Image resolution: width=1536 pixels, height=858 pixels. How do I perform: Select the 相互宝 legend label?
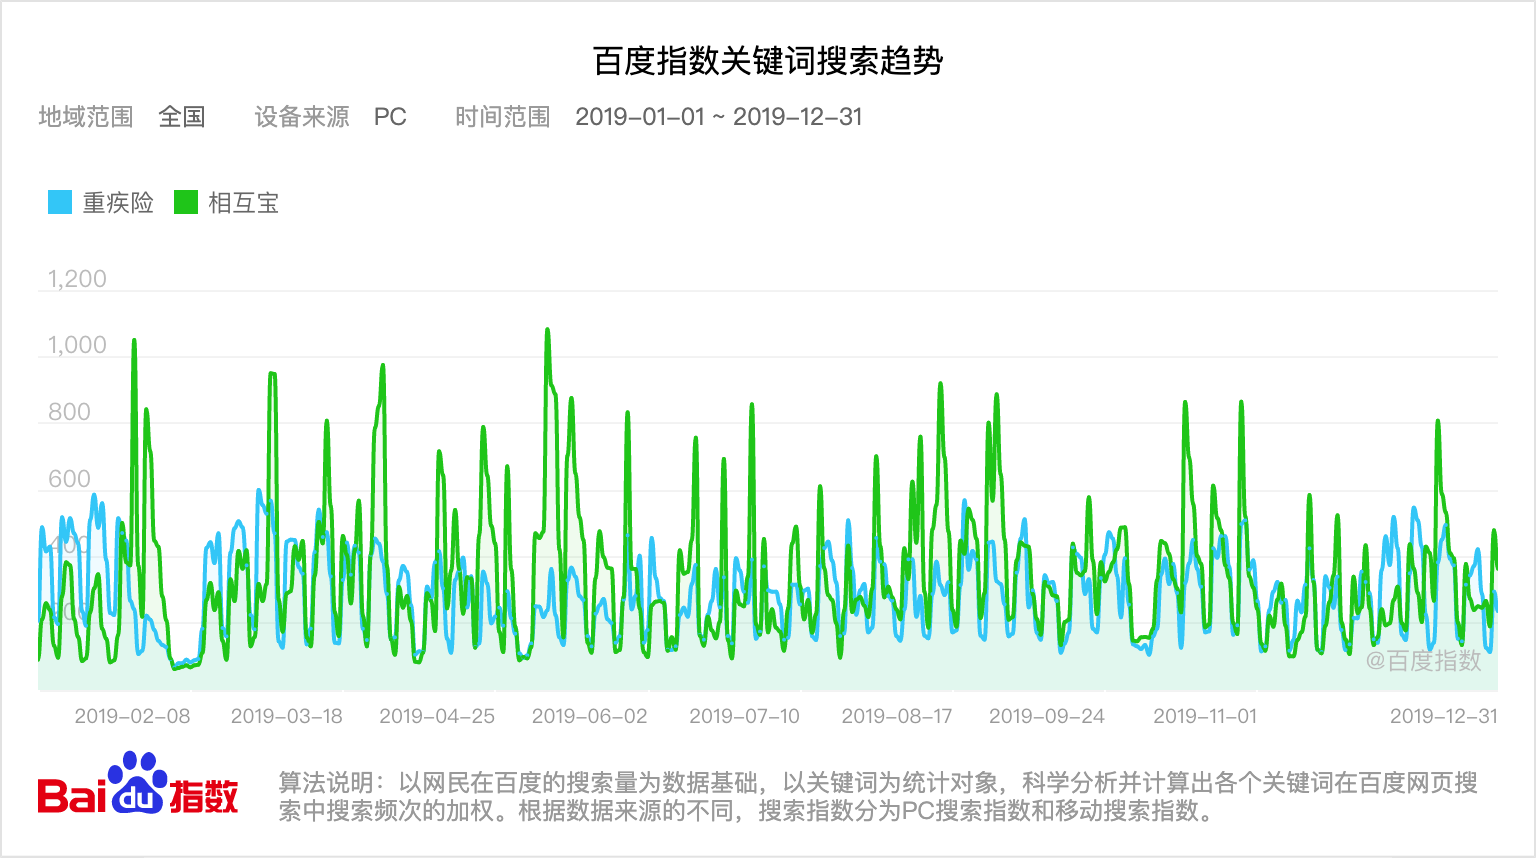coord(245,202)
